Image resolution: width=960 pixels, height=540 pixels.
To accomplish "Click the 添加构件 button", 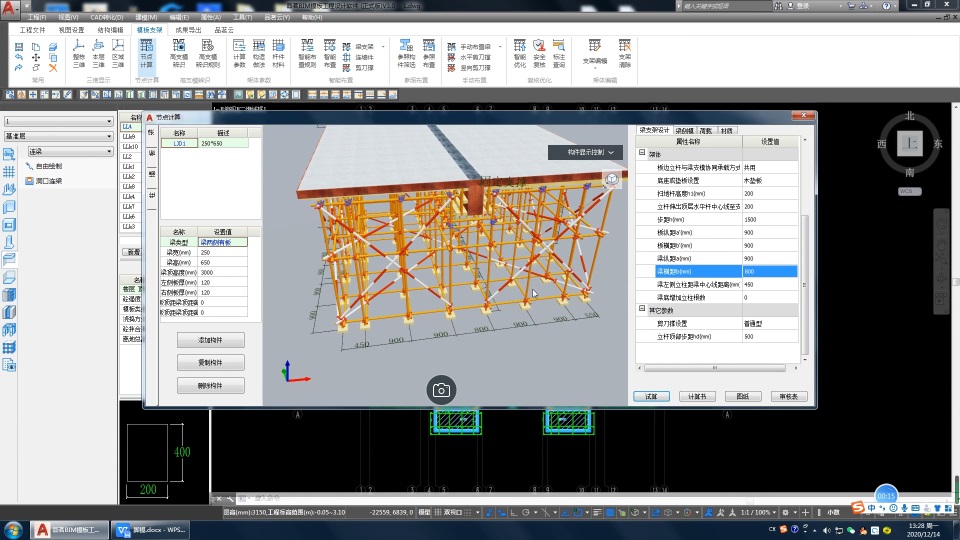I will (x=211, y=340).
